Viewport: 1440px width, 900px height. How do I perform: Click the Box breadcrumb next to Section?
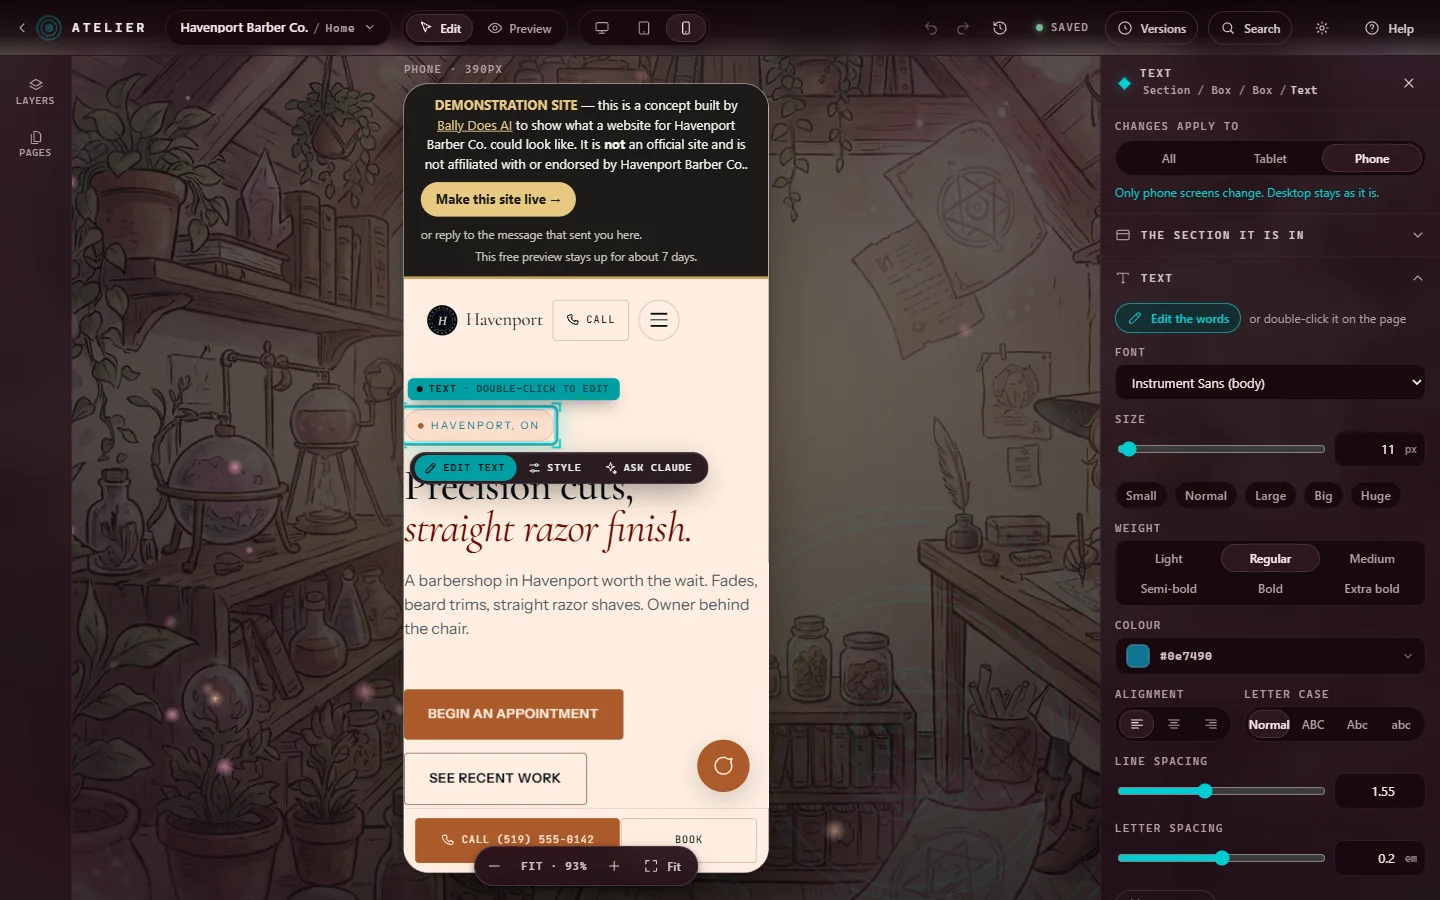1221,90
